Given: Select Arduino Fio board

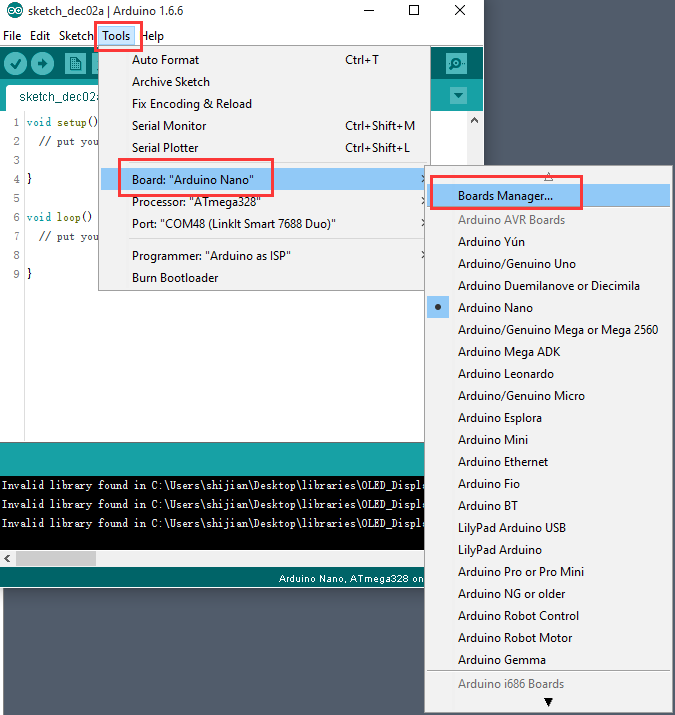Looking at the screenshot, I should click(x=549, y=484).
